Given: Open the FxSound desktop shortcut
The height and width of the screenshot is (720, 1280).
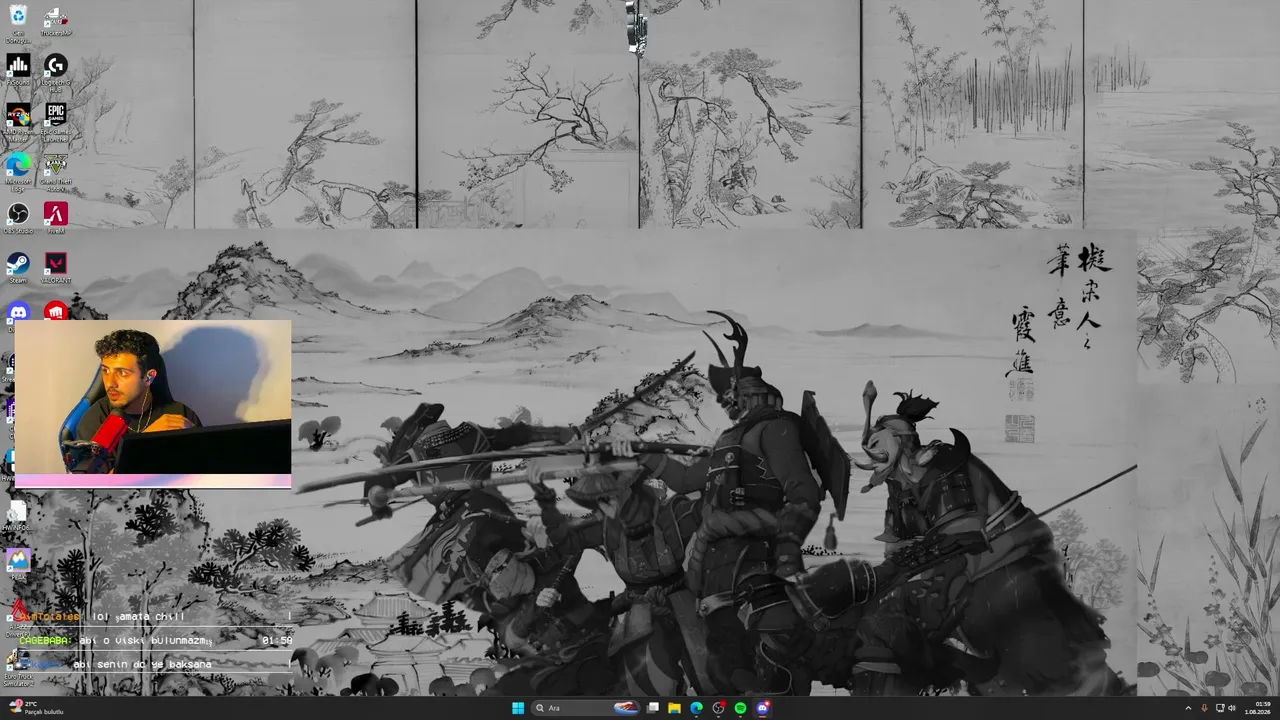Looking at the screenshot, I should [18, 71].
